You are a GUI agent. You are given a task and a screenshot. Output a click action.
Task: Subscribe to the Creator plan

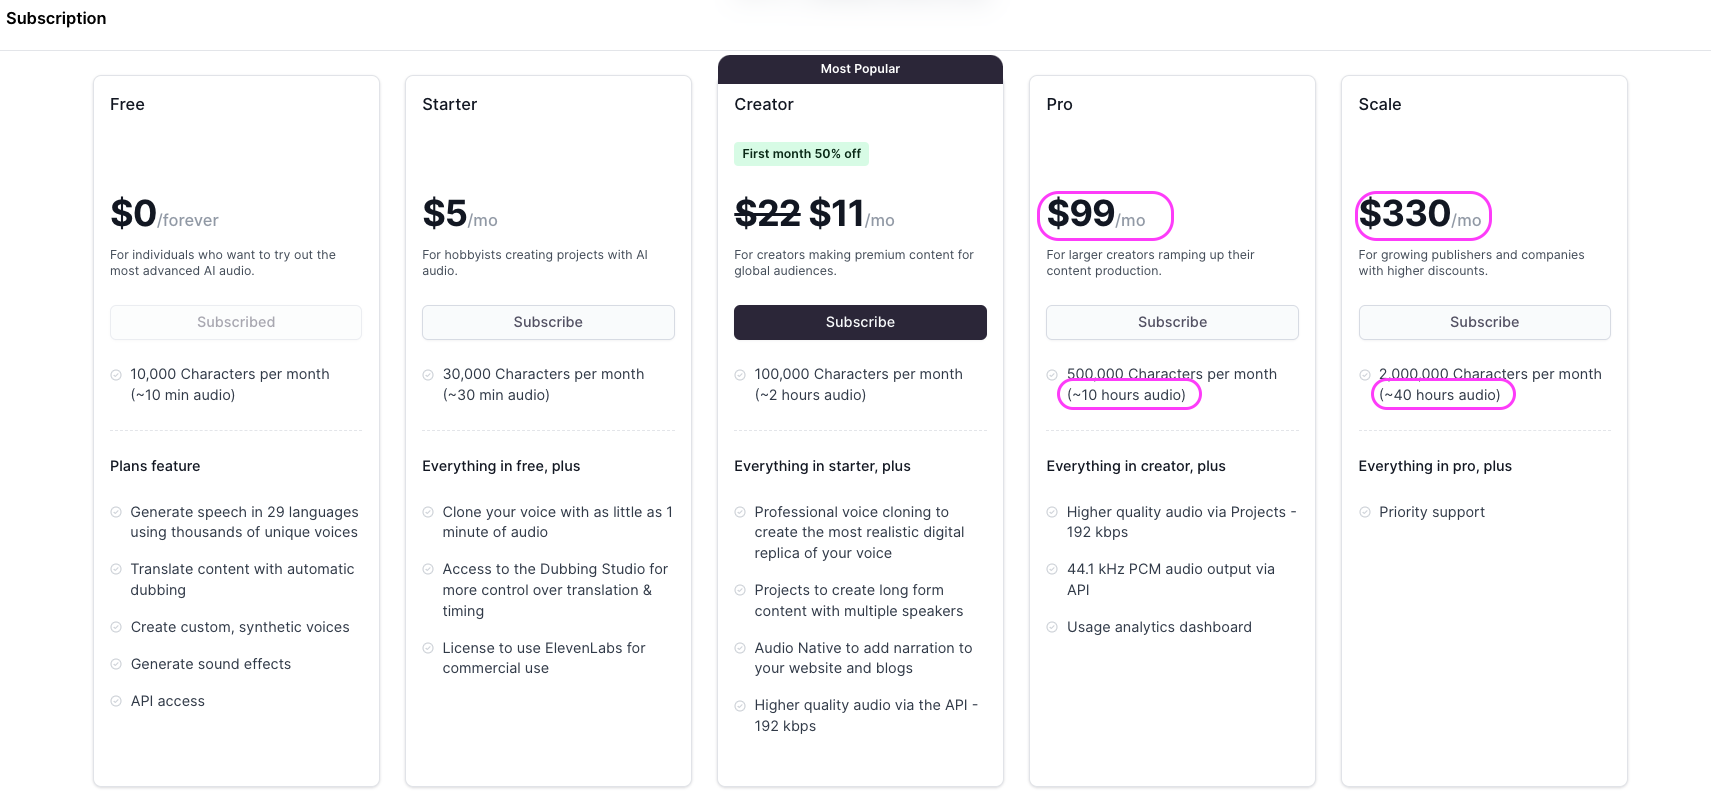[860, 322]
